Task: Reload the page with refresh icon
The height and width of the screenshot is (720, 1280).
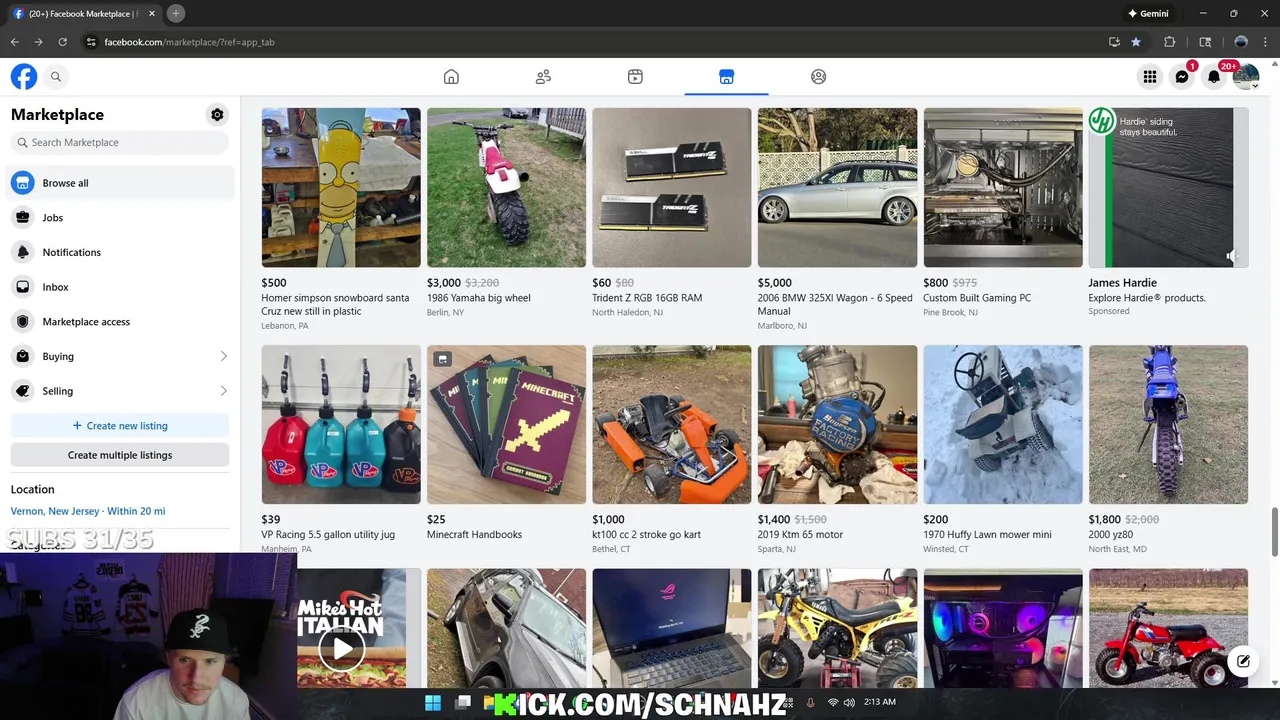Action: point(62,42)
